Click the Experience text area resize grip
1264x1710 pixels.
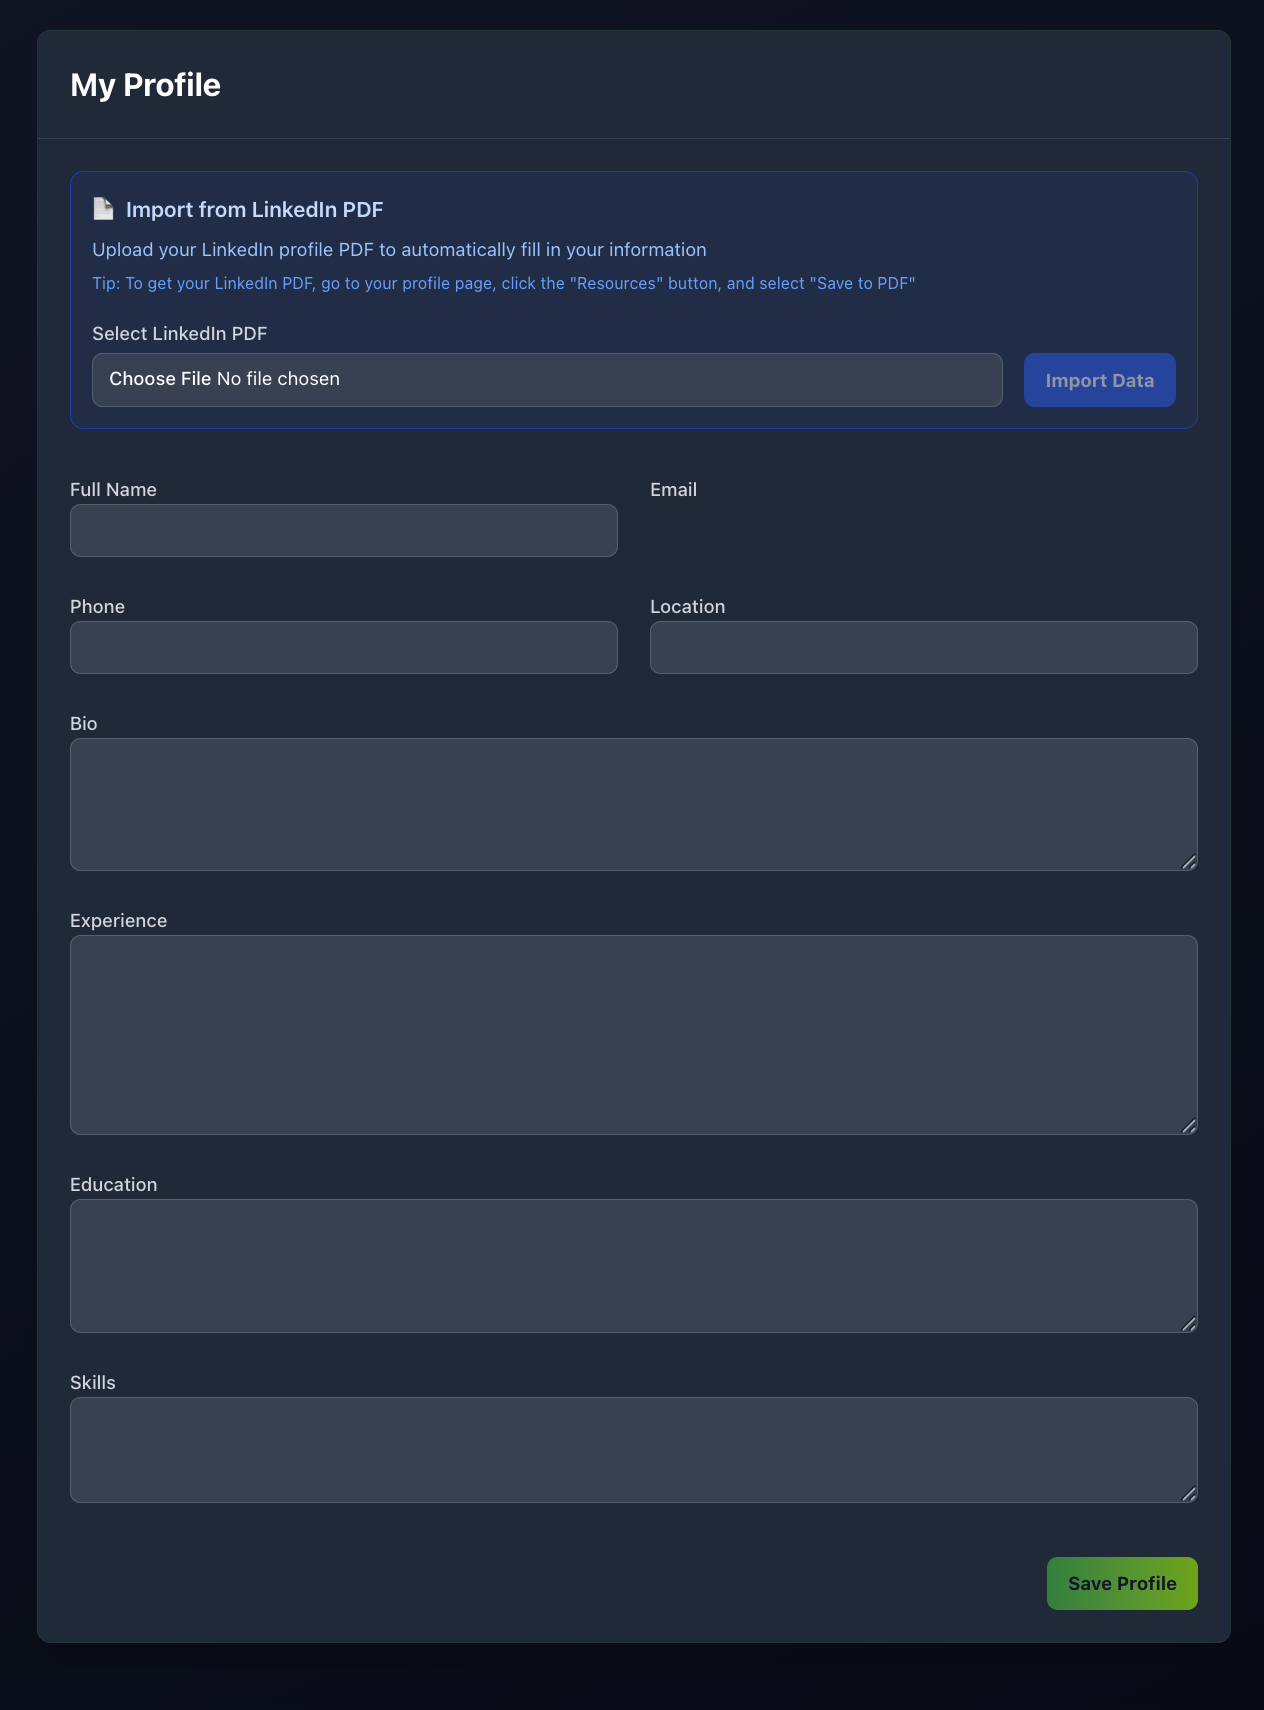[x=1189, y=1126]
